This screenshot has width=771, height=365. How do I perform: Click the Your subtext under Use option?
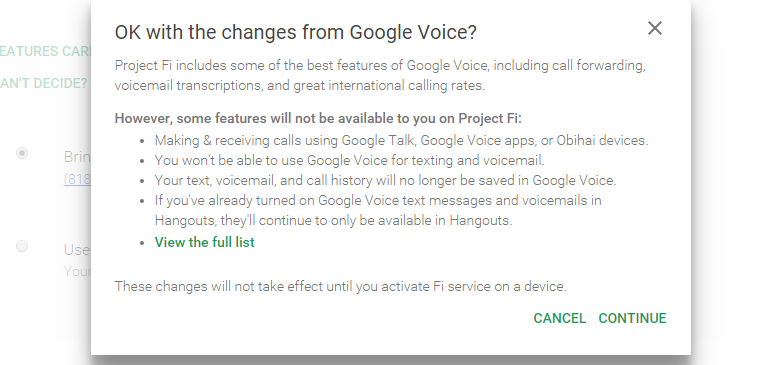[x=77, y=271]
